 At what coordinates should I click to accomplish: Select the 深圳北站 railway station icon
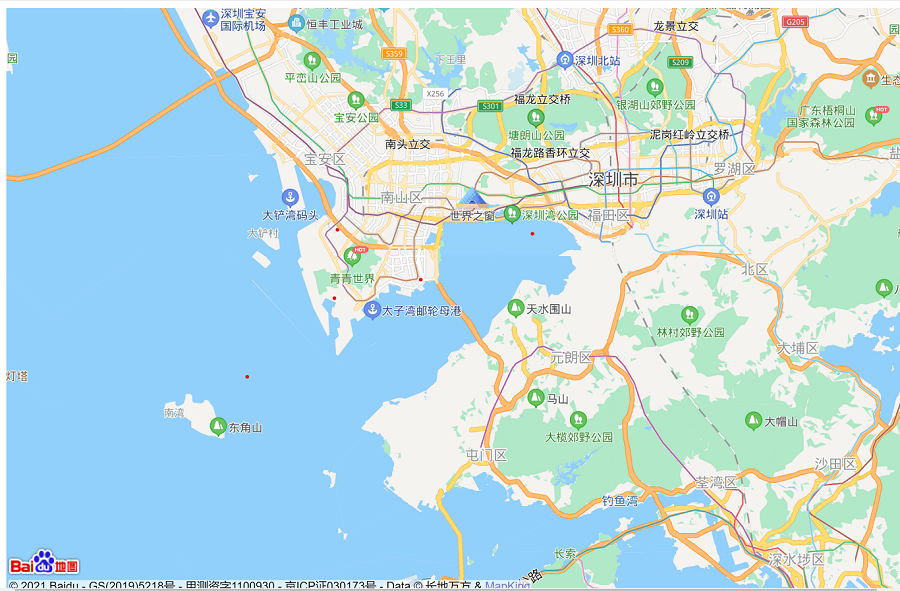point(565,60)
